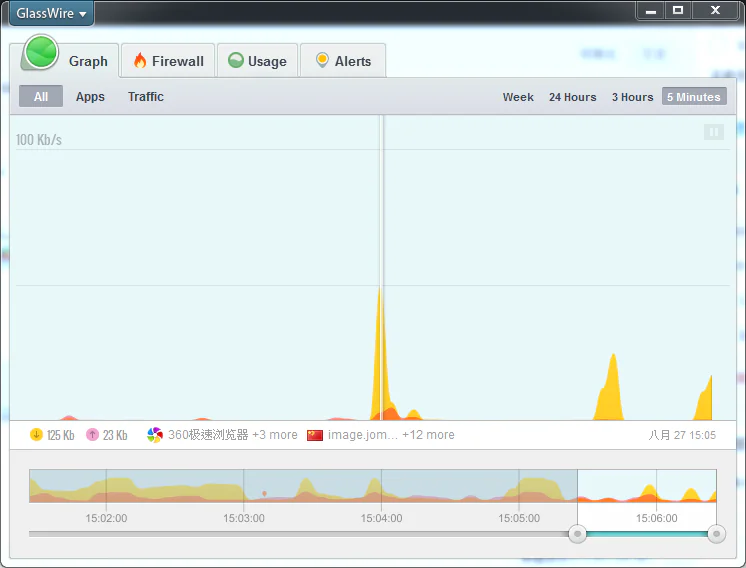
Task: Click the 360 browser app icon
Action: pos(155,435)
